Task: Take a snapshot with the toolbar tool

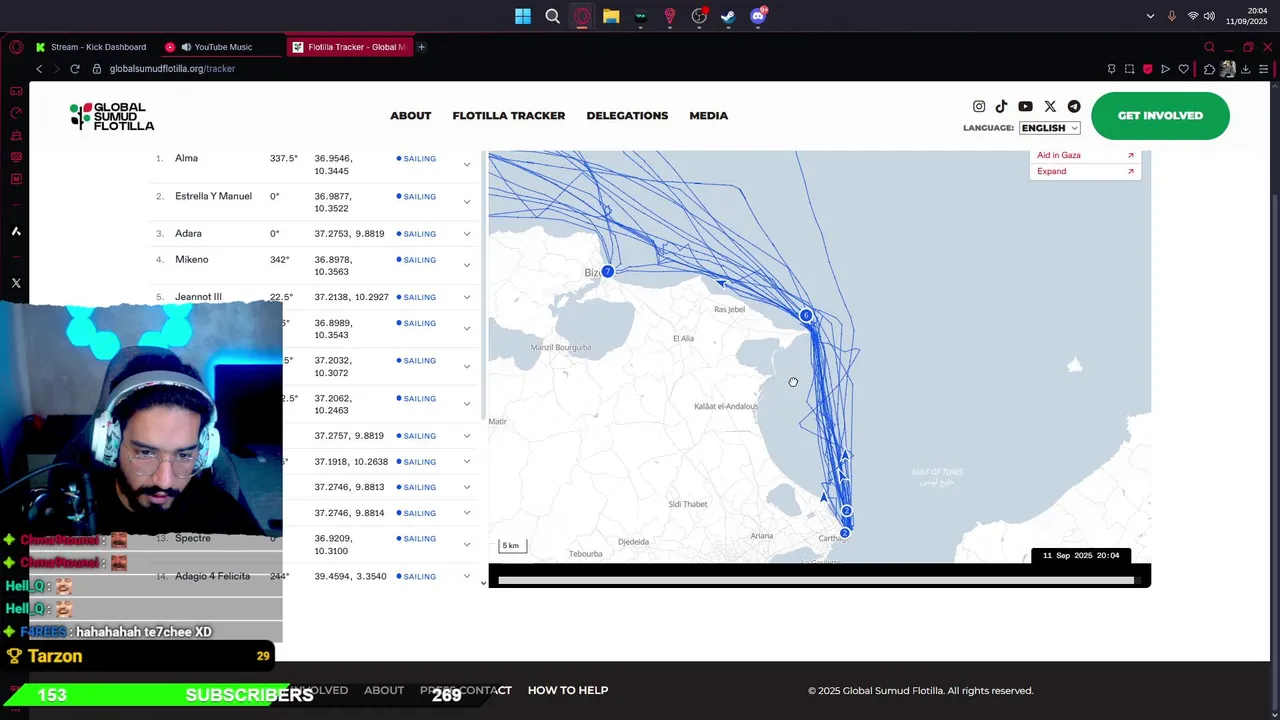Action: click(x=1129, y=69)
